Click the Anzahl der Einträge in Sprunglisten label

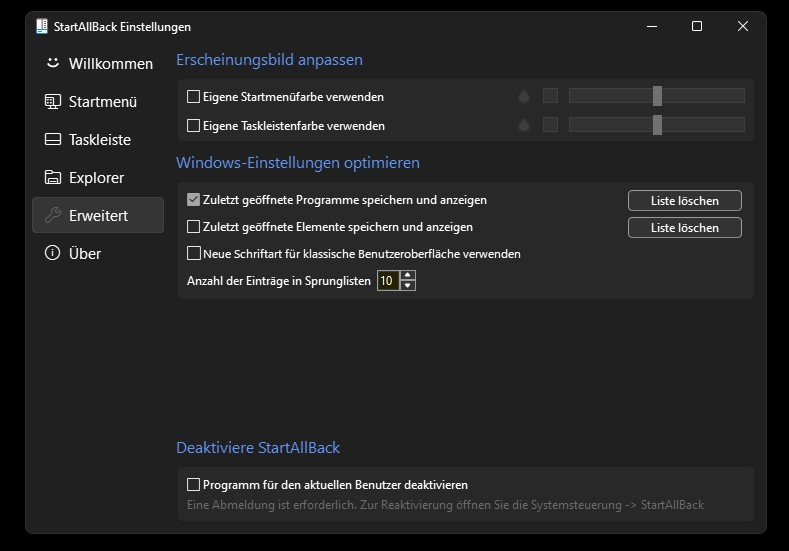pyautogui.click(x=279, y=281)
